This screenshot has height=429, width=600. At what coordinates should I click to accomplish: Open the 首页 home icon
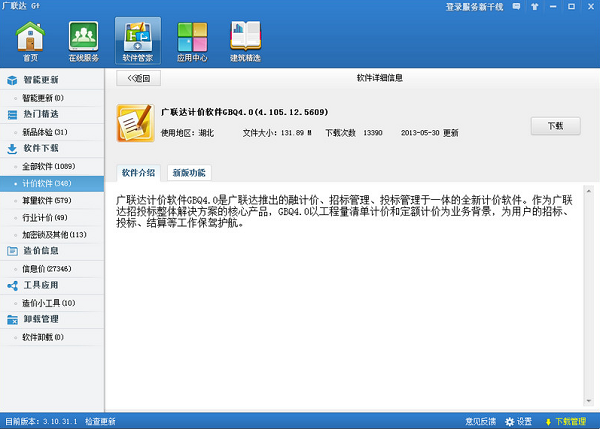30,42
